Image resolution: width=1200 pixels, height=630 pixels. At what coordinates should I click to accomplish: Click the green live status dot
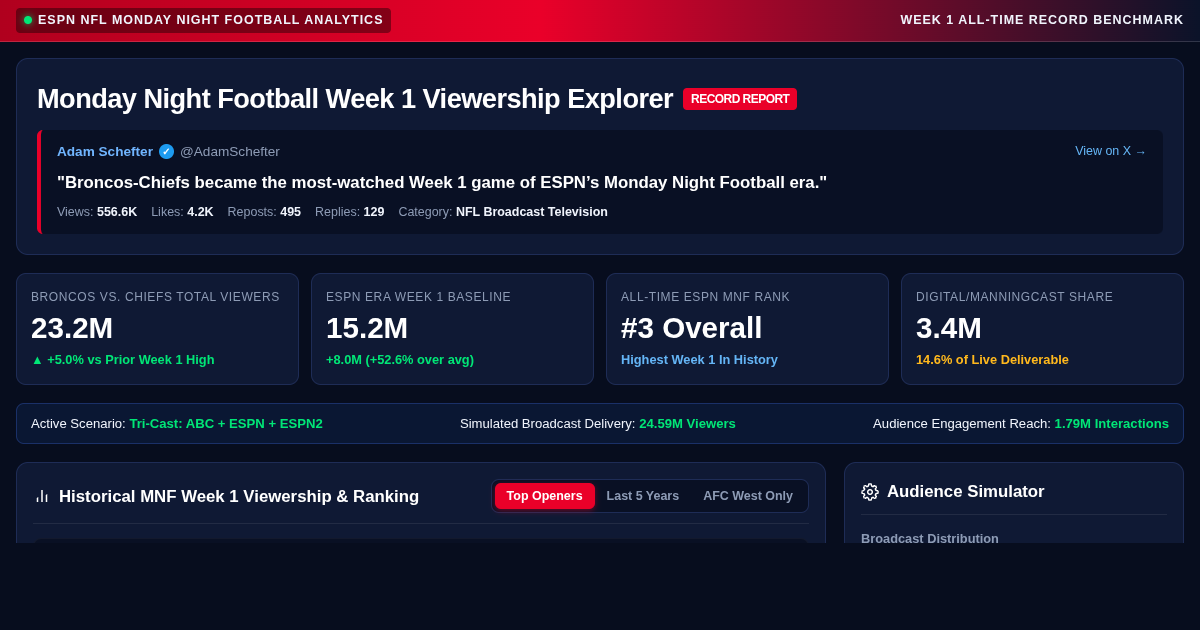pyautogui.click(x=28, y=20)
